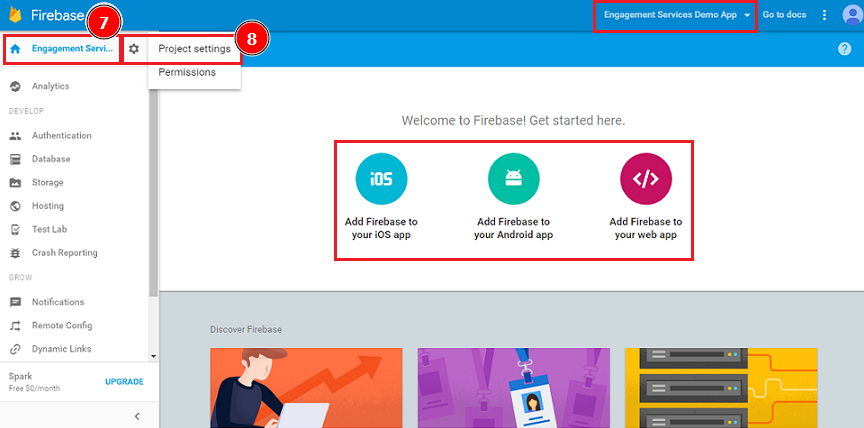The height and width of the screenshot is (428, 864).
Task: Open the settings gear icon
Action: (x=134, y=48)
